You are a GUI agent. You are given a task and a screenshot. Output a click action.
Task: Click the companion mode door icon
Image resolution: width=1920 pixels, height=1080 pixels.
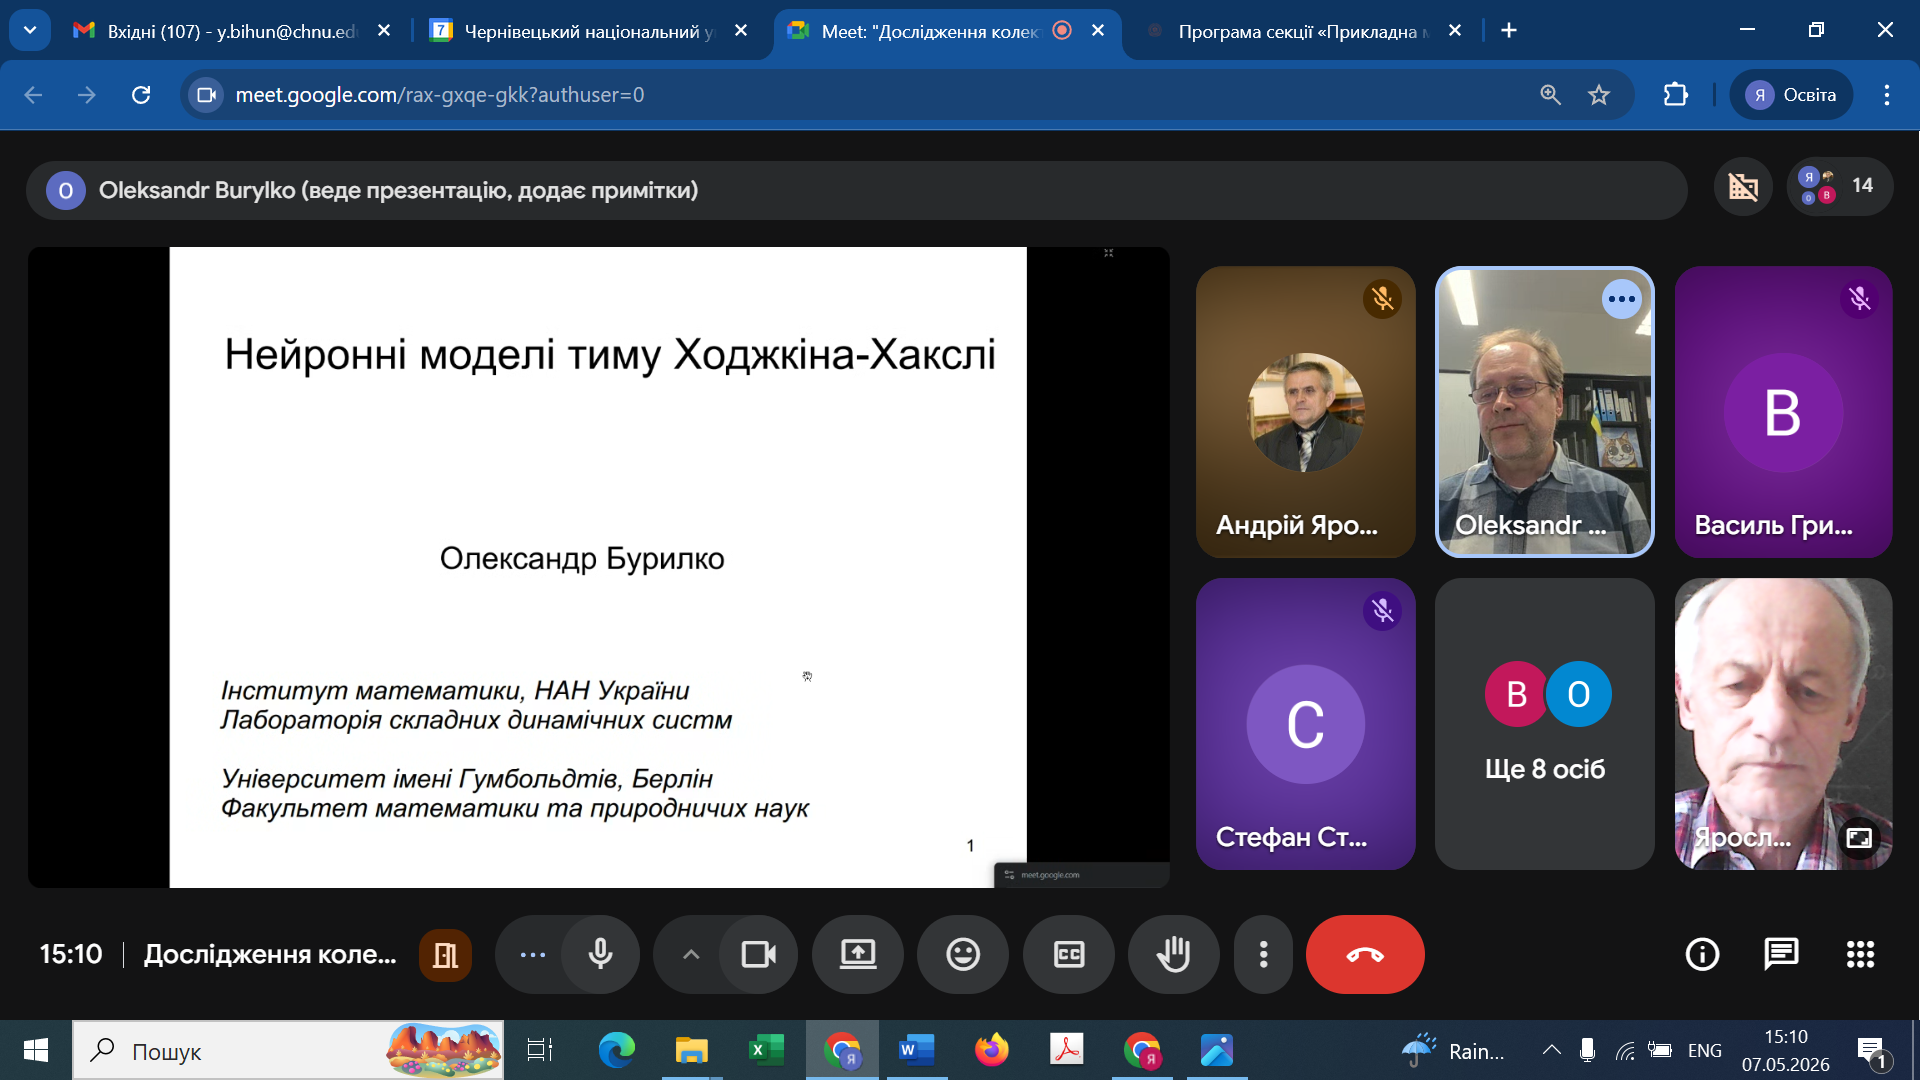pyautogui.click(x=445, y=955)
